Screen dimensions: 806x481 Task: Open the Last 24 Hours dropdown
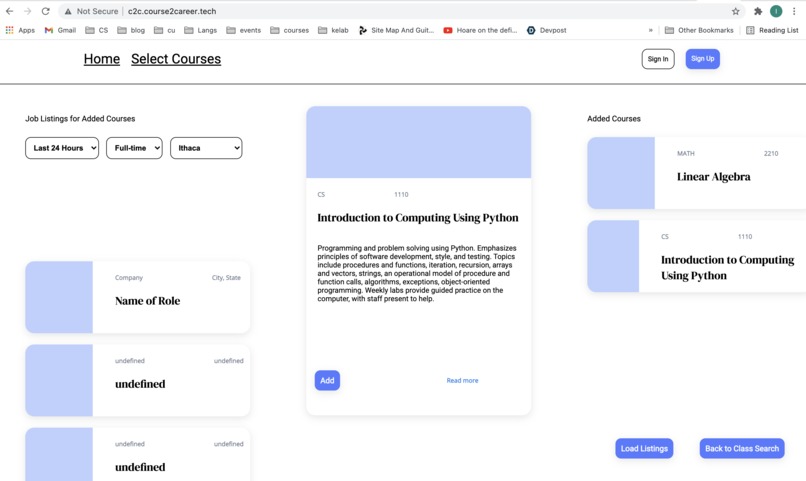62,148
